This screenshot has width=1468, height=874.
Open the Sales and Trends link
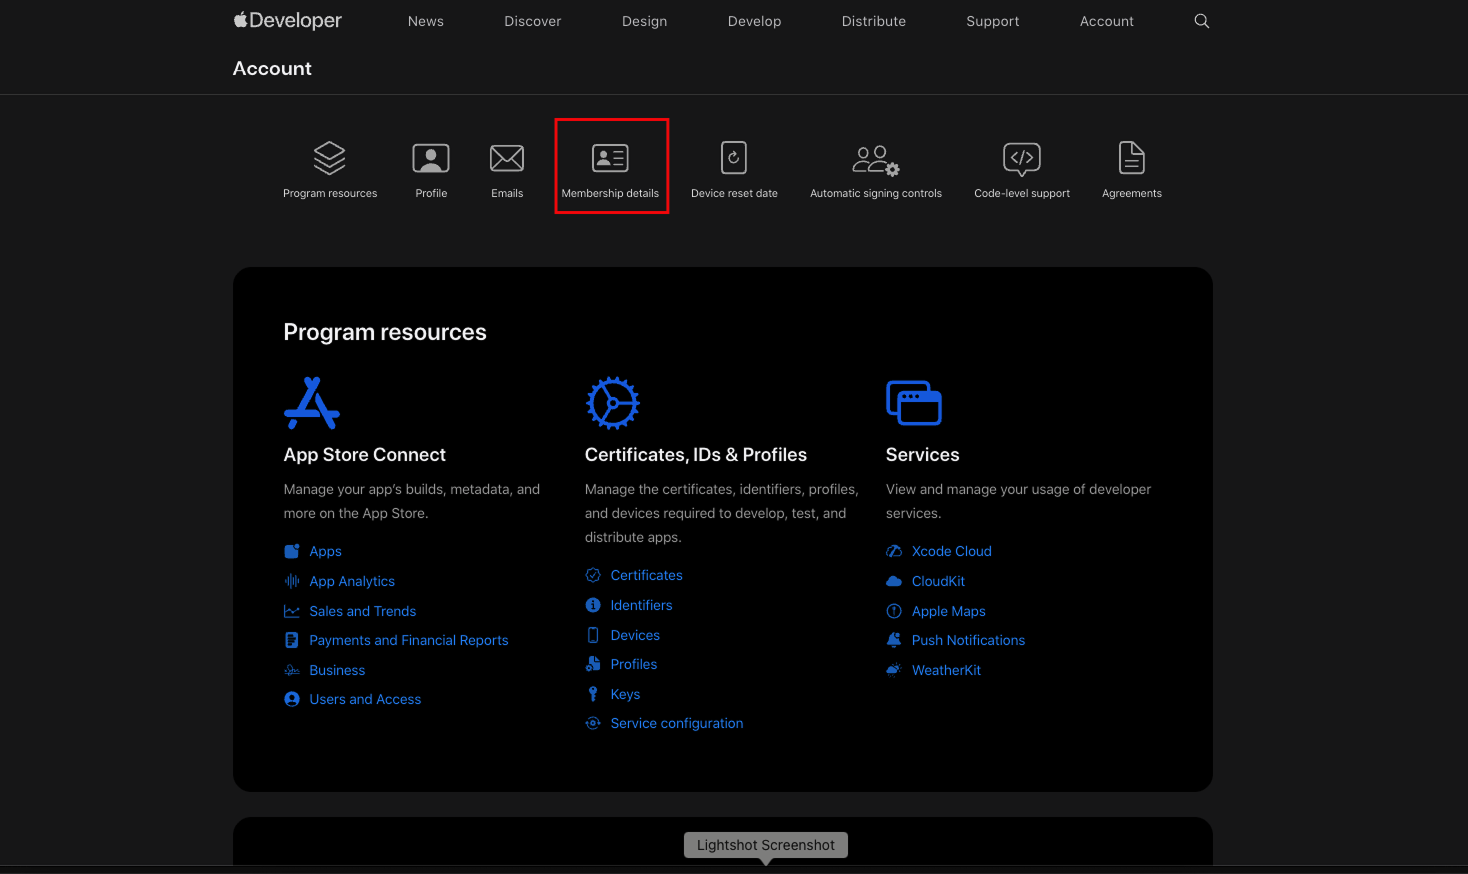(x=362, y=611)
